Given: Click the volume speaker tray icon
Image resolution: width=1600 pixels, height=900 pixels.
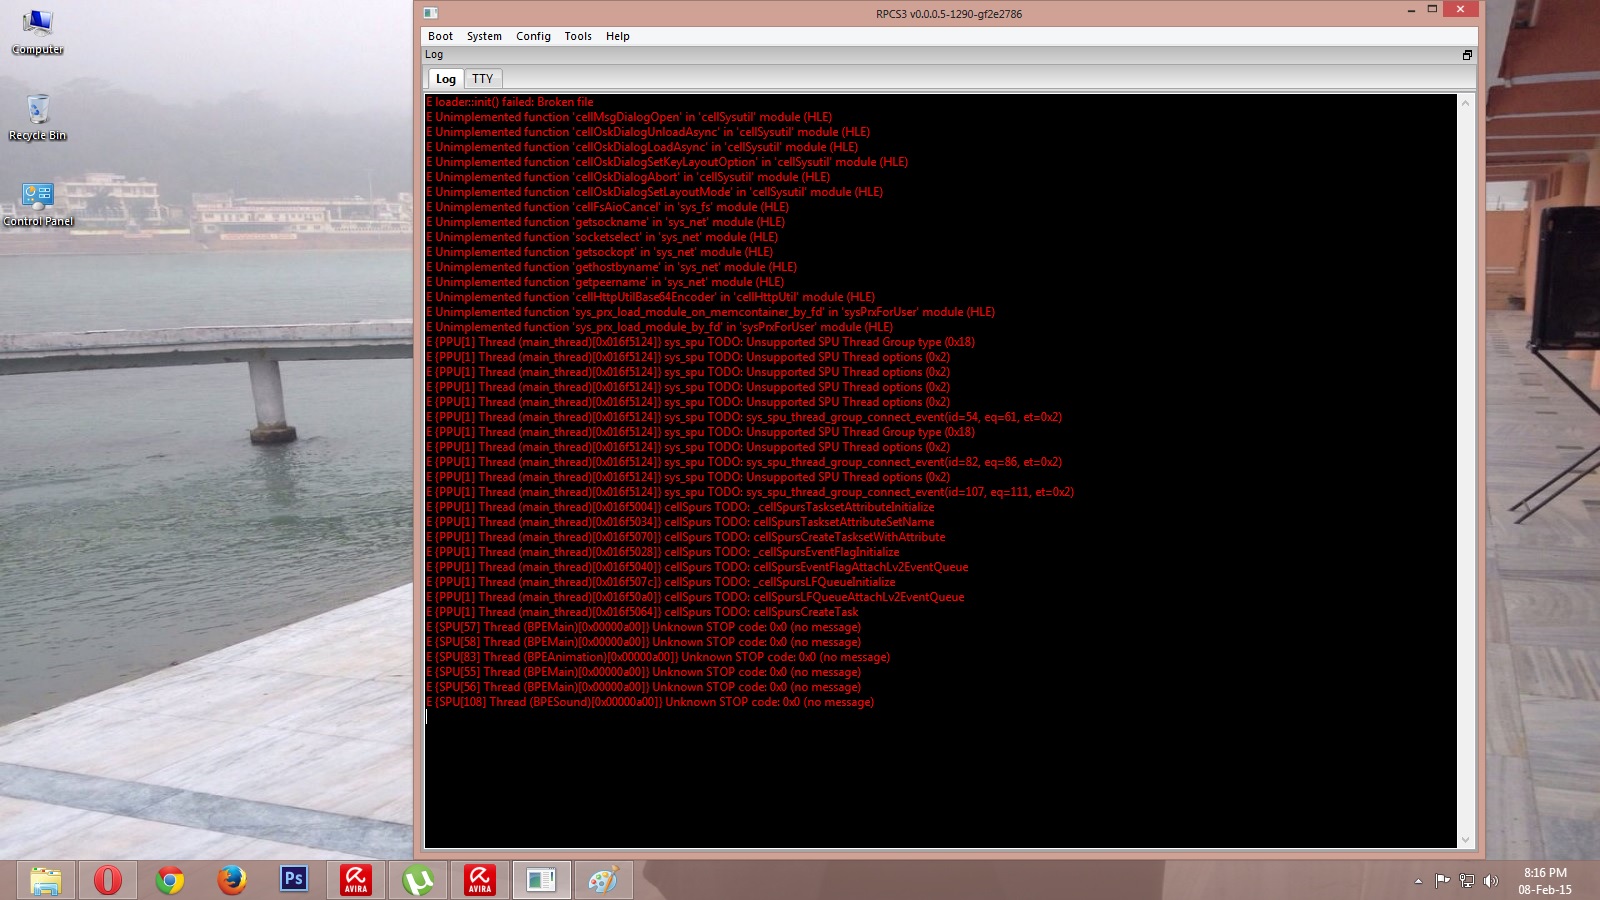Looking at the screenshot, I should (1491, 881).
